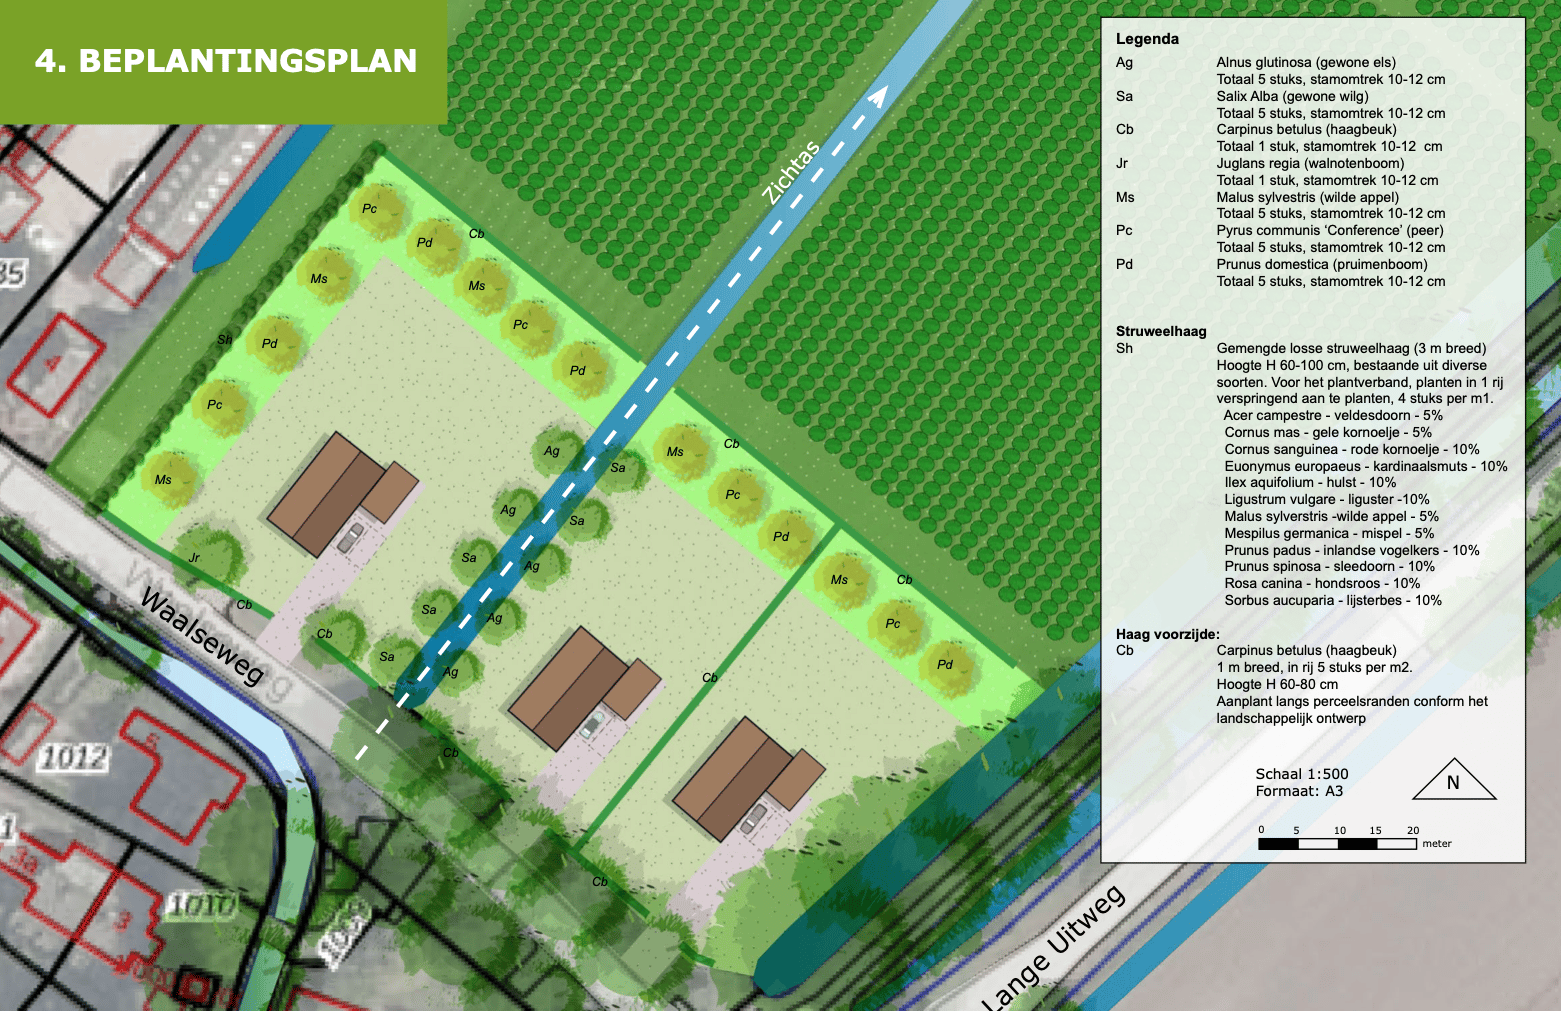Pick the Ms abbreviation in the legend

pos(1125,197)
